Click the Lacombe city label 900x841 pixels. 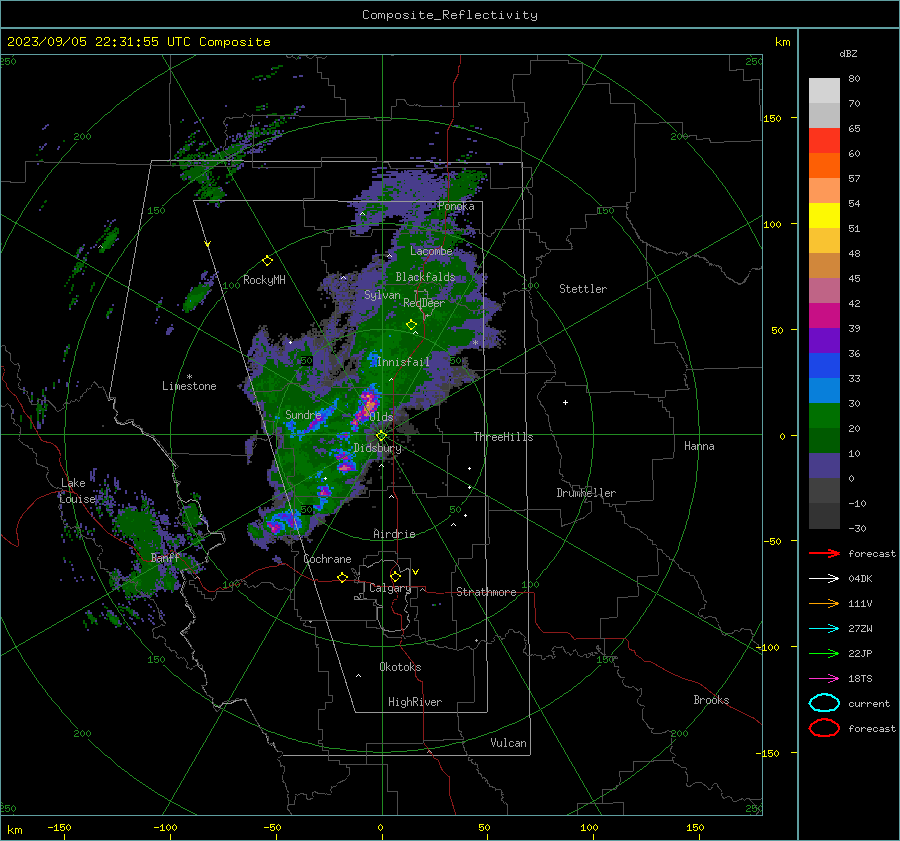tap(431, 251)
